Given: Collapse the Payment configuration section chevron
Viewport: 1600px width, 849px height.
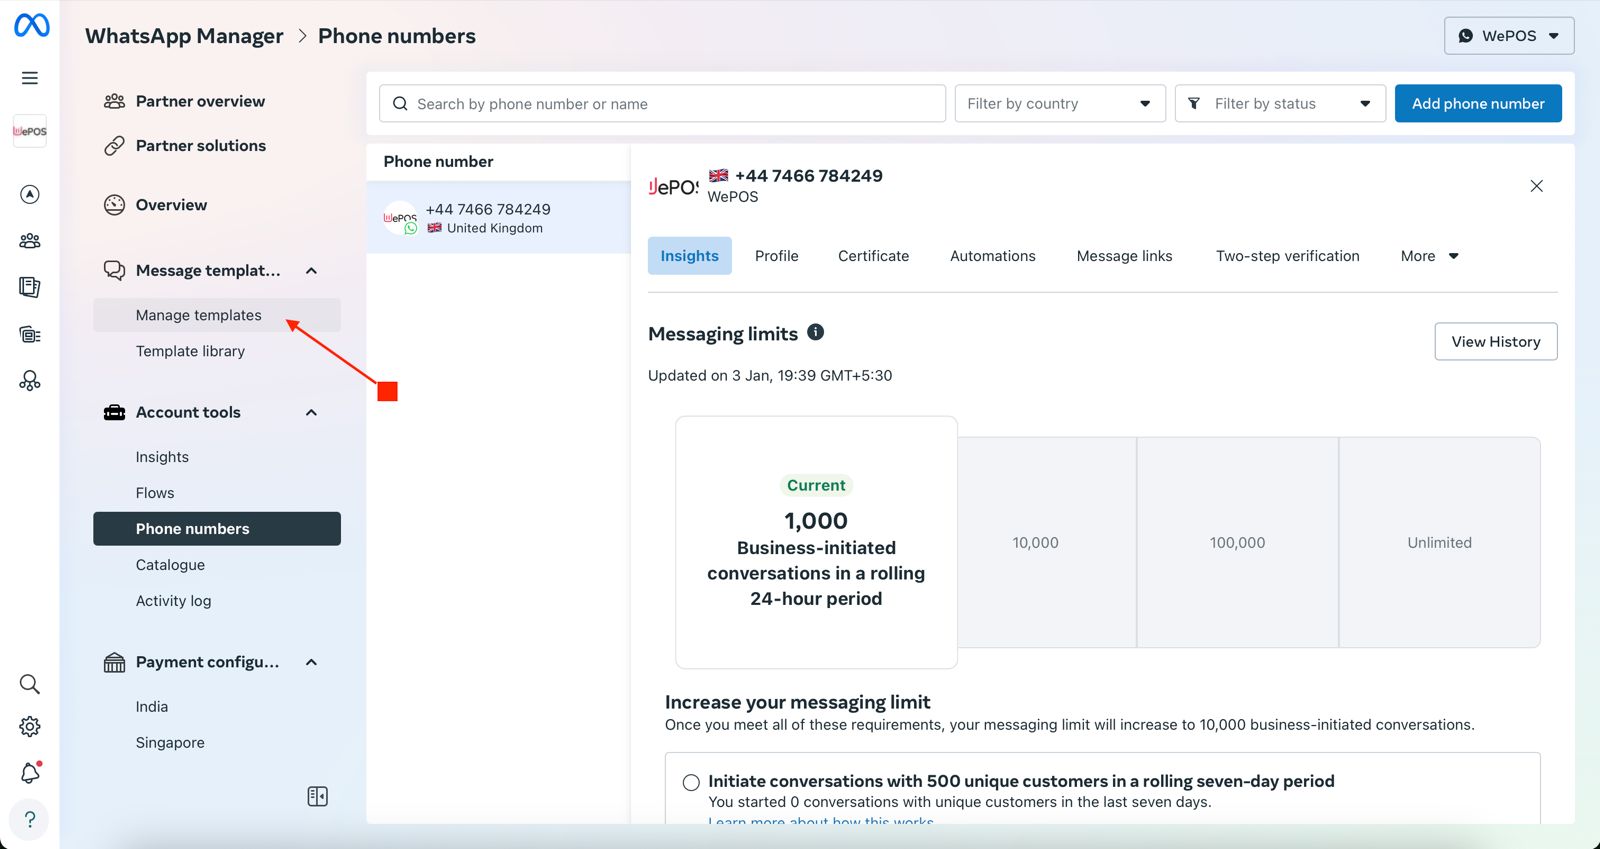Looking at the screenshot, I should click(311, 663).
